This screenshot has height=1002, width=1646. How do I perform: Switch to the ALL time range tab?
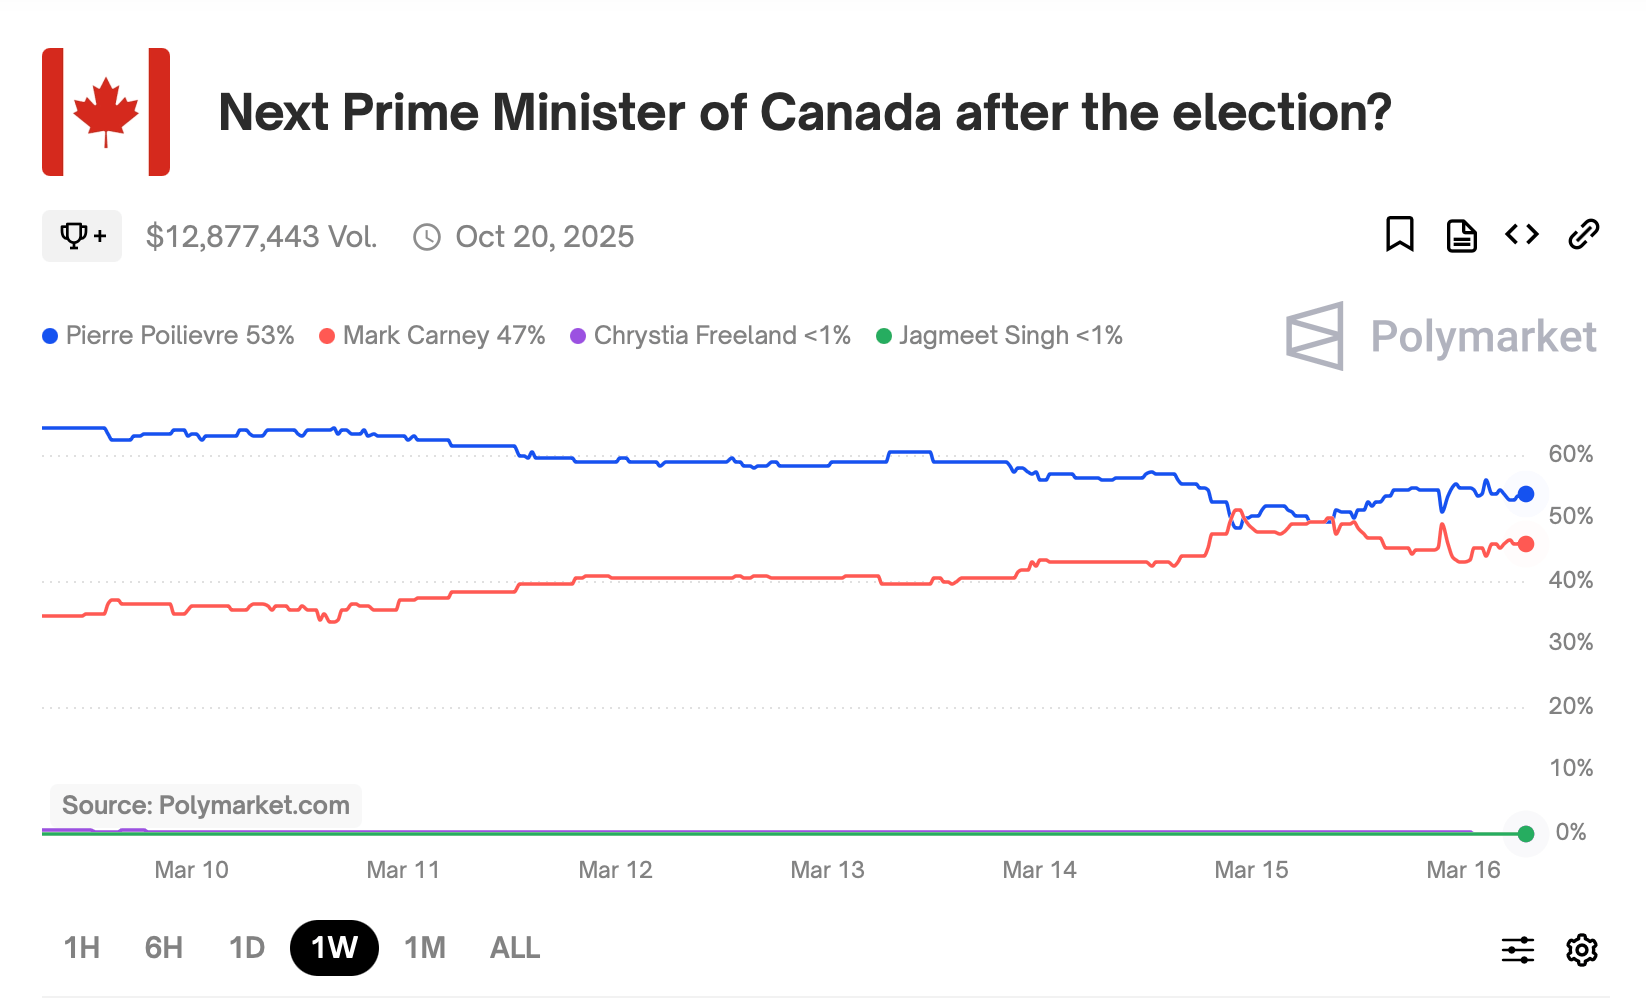pyautogui.click(x=513, y=947)
